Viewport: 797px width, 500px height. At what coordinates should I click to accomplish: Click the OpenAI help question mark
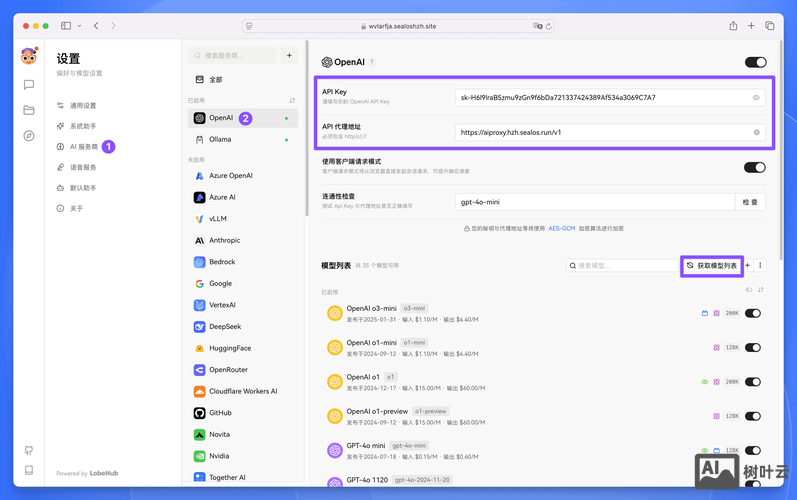coord(372,62)
